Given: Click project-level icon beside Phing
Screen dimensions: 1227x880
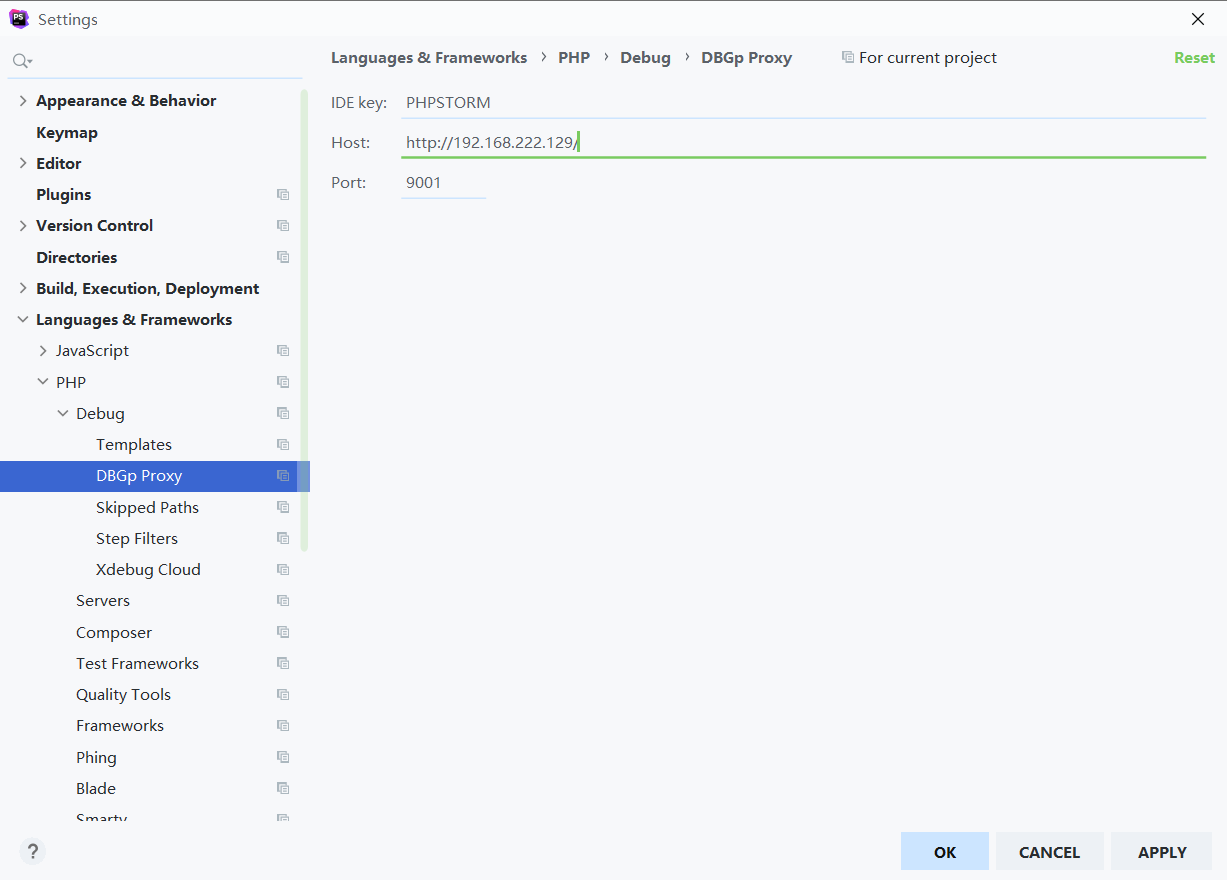Looking at the screenshot, I should 283,757.
